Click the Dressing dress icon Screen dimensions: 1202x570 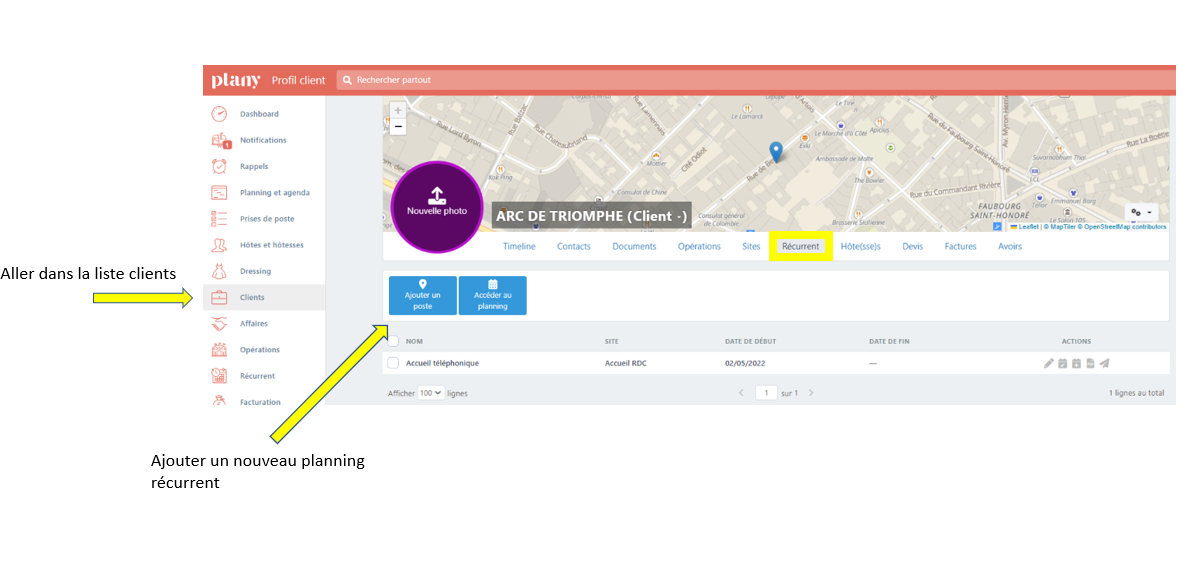coord(219,271)
